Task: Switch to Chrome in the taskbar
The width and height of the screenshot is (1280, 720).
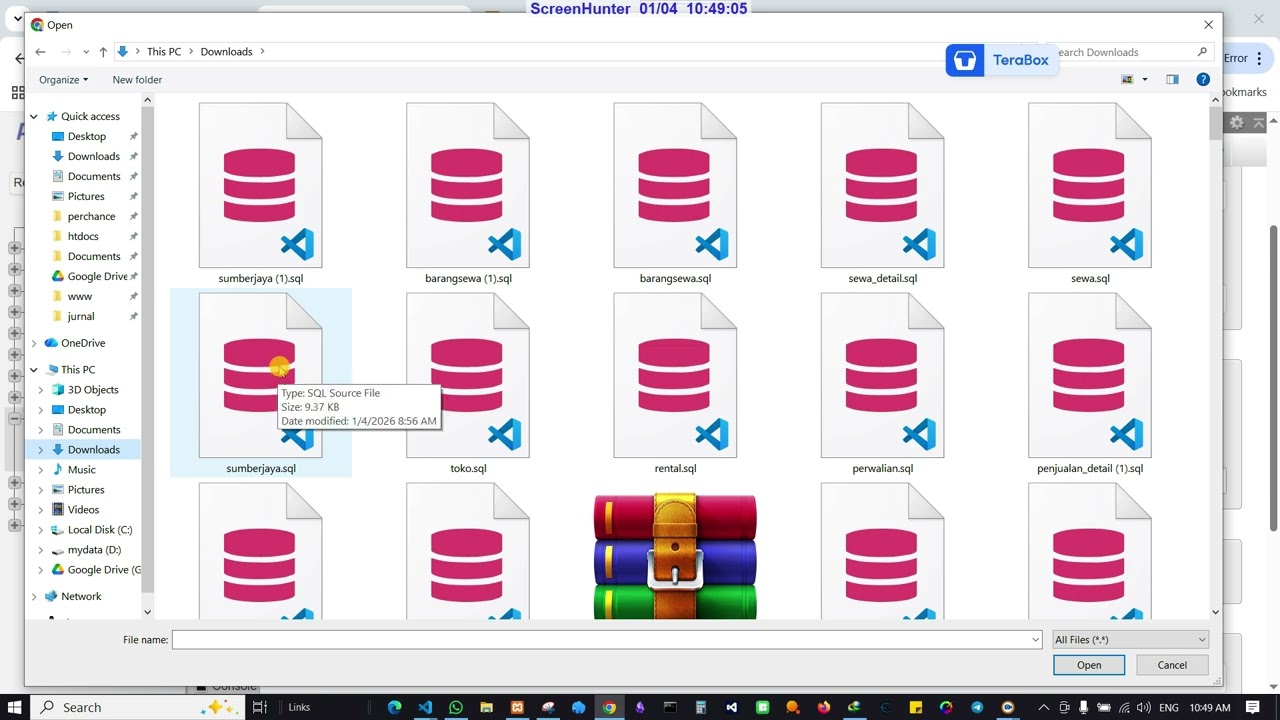Action: coord(609,707)
